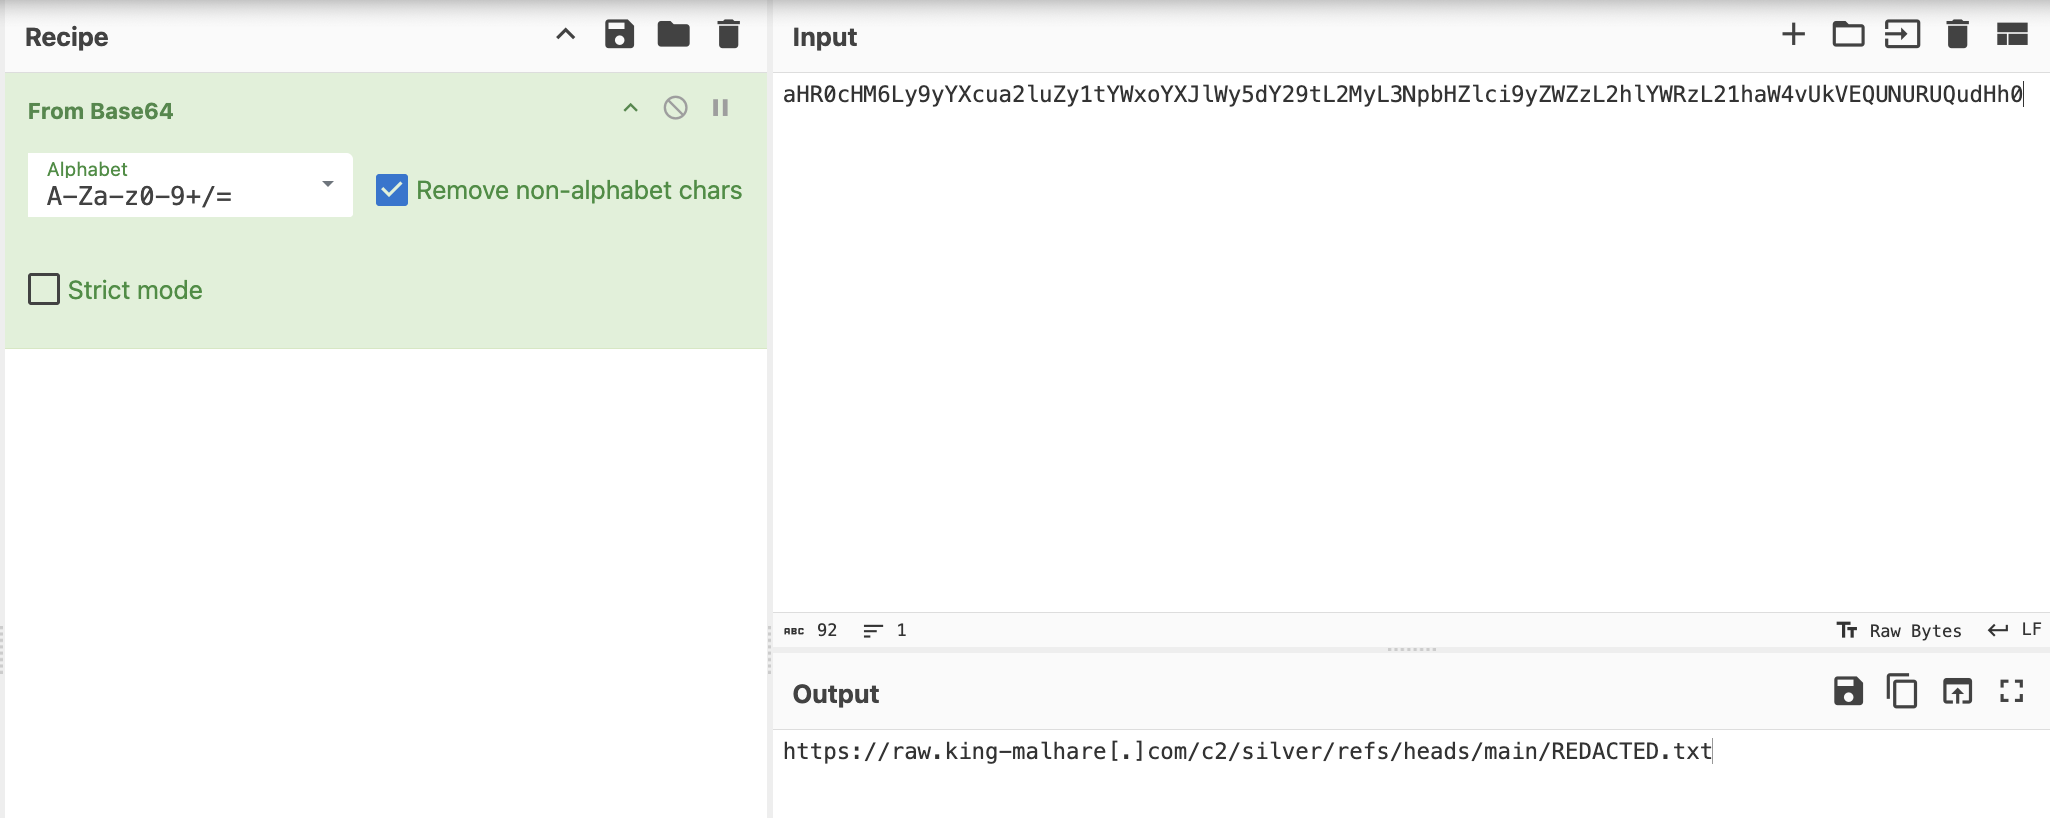Enable Strict mode

43,289
